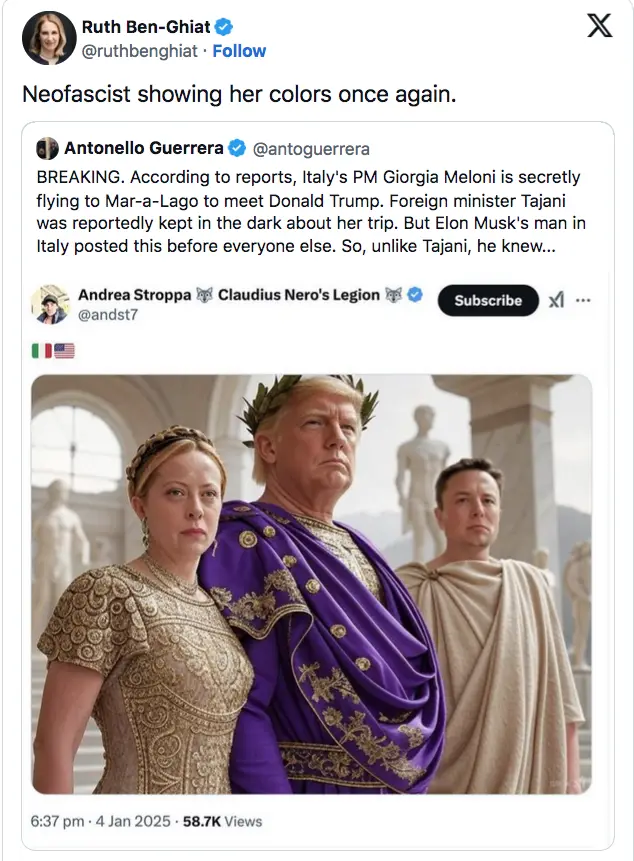Click the Antonello Guerrera display name

pos(144,148)
